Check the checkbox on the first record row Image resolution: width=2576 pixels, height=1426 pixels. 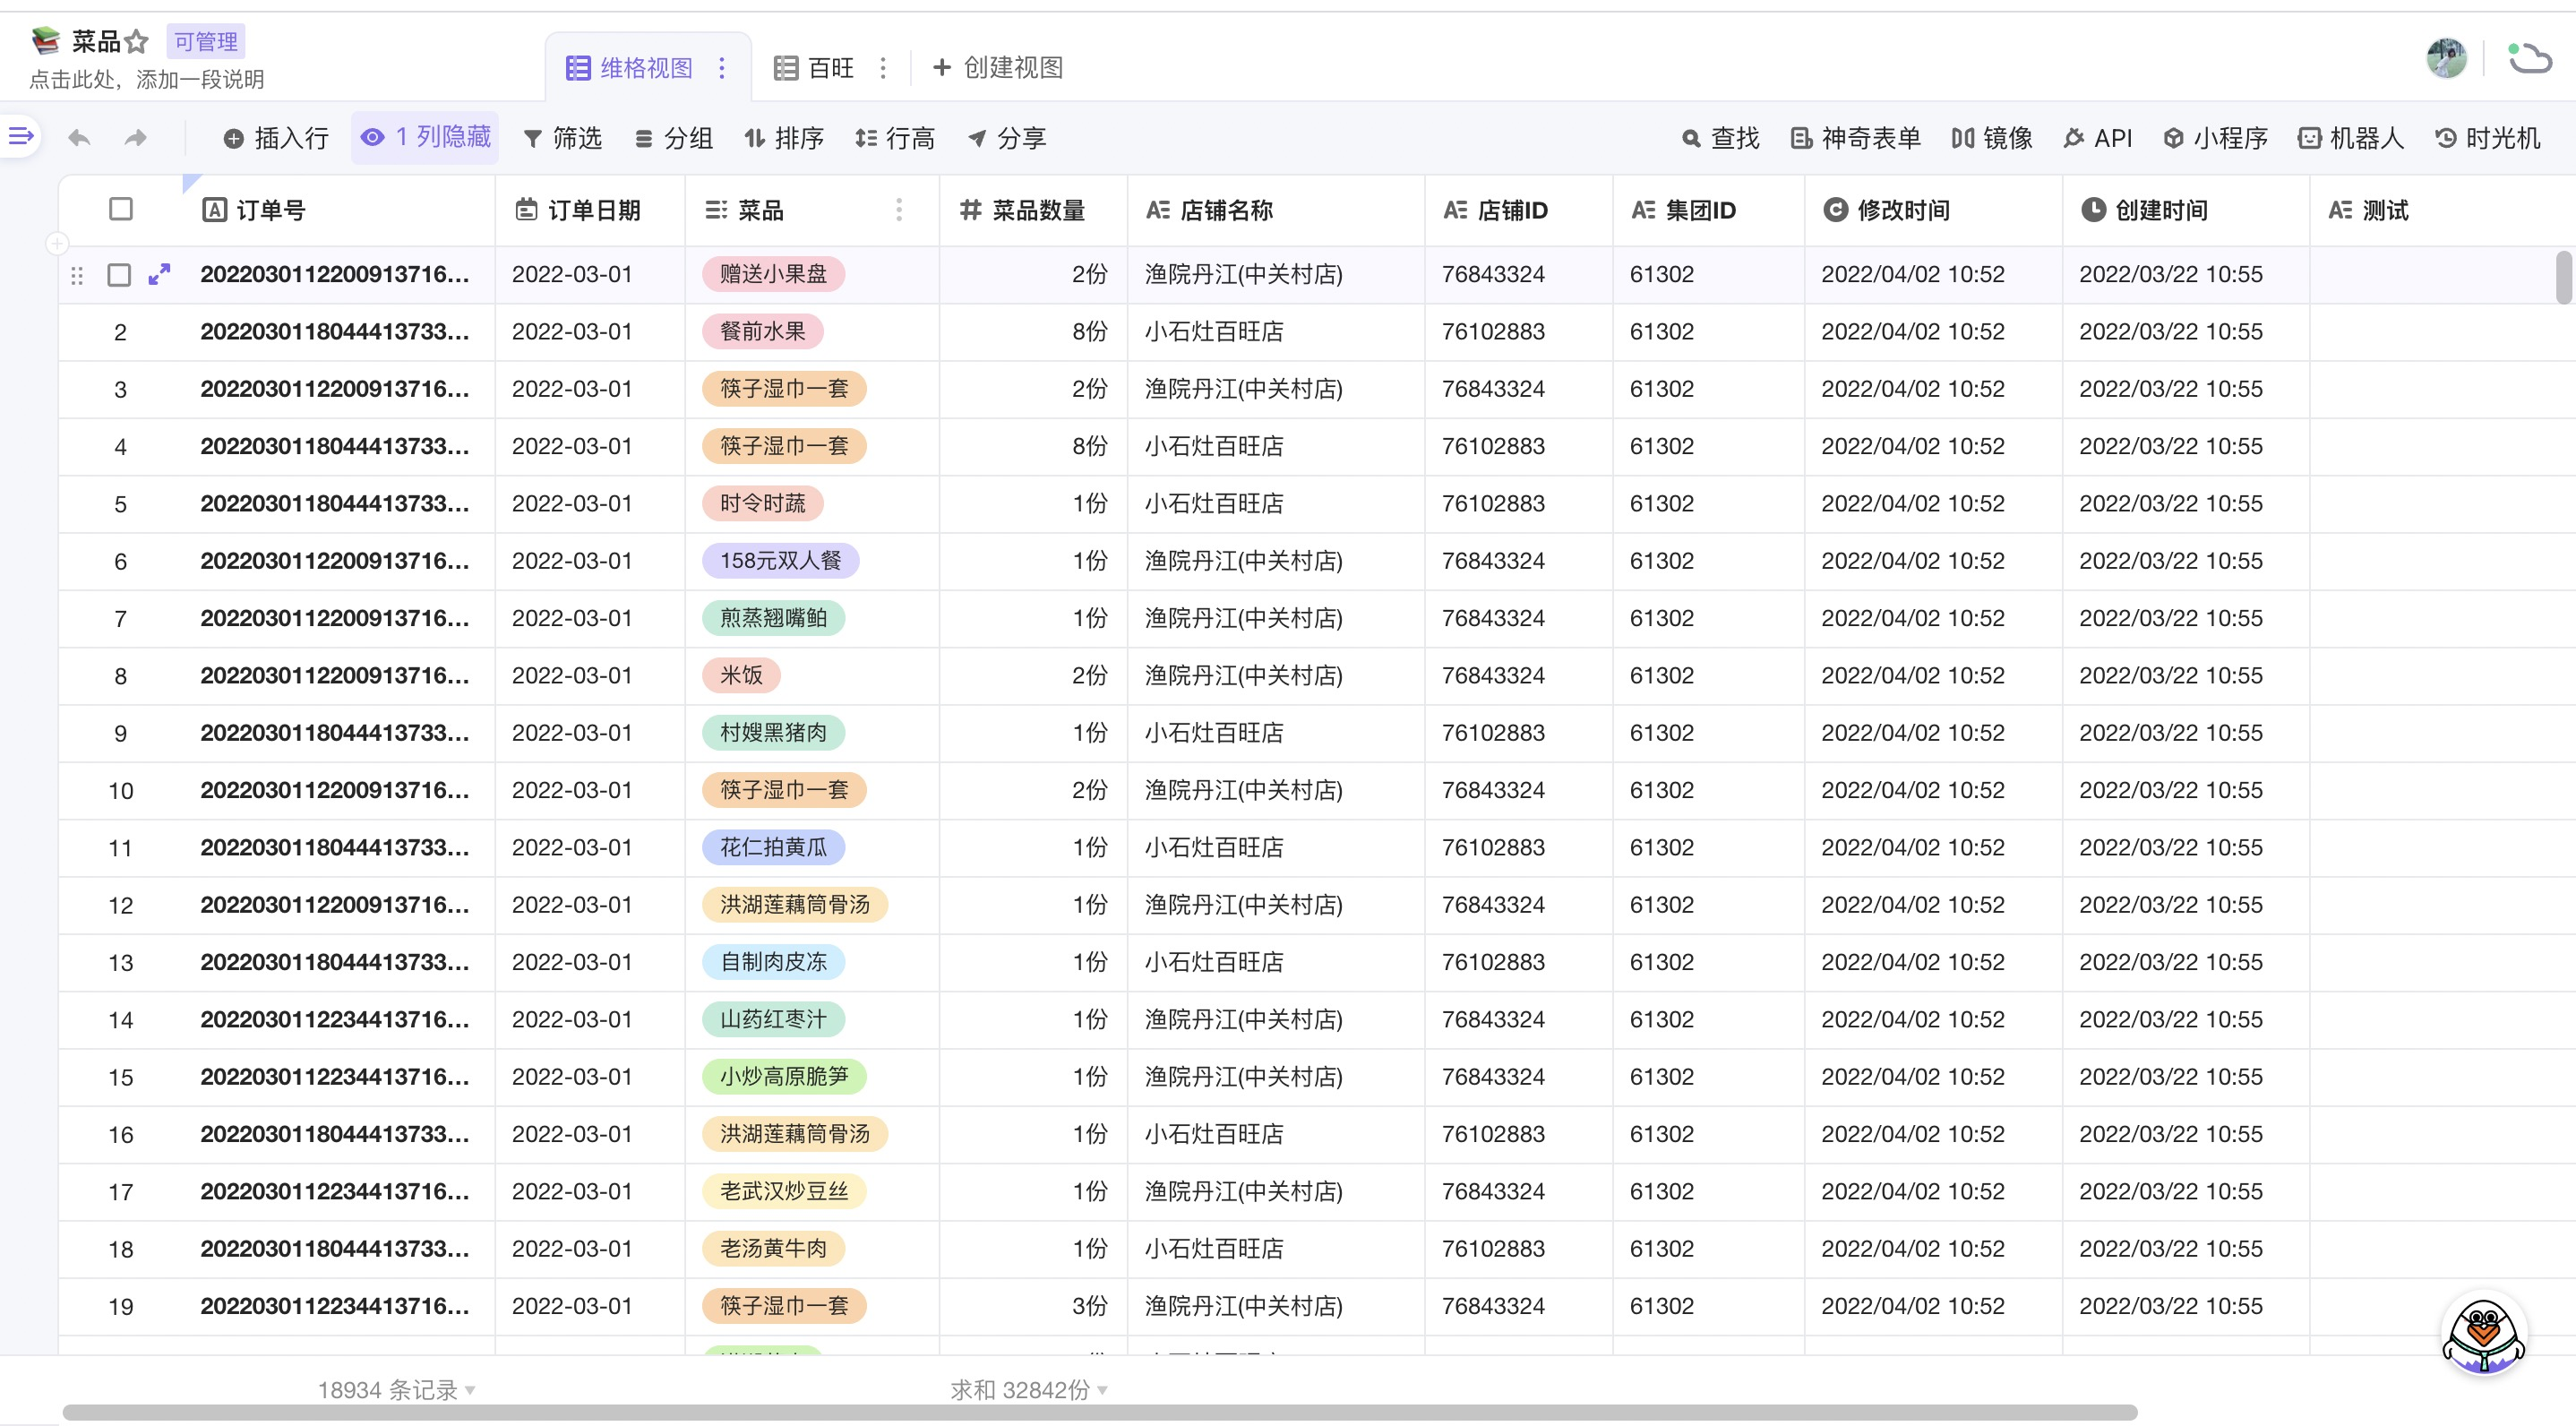[121, 274]
